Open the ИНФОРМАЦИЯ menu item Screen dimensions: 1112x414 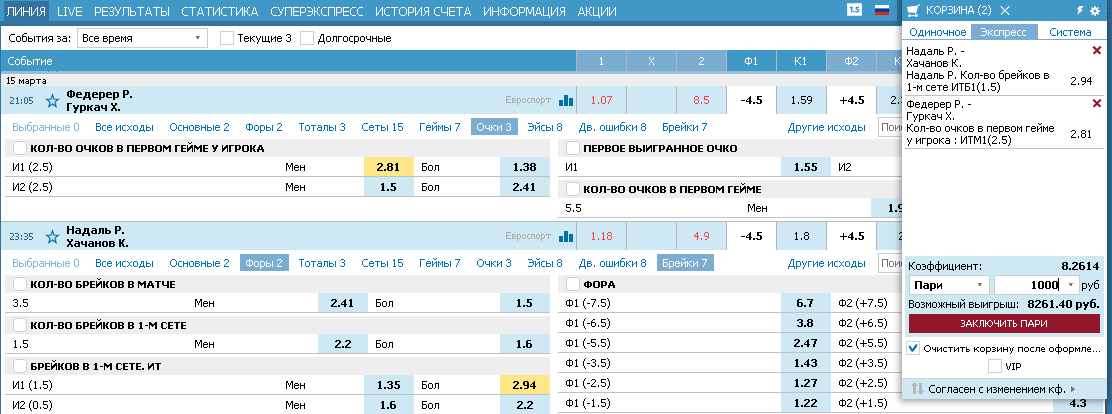point(525,11)
